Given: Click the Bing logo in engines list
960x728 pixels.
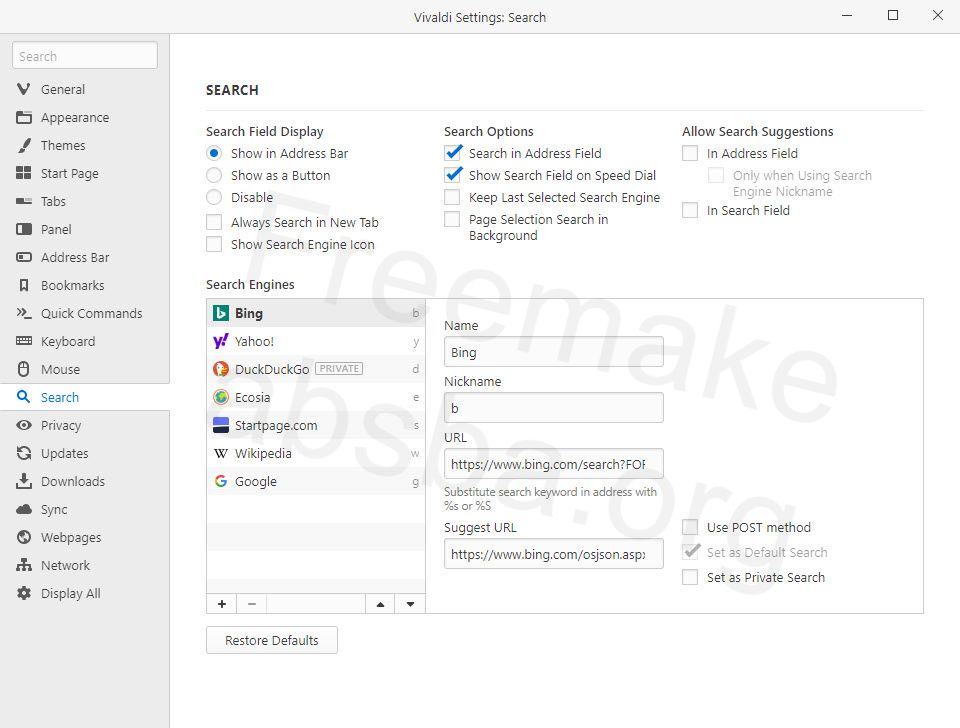Looking at the screenshot, I should point(220,313).
